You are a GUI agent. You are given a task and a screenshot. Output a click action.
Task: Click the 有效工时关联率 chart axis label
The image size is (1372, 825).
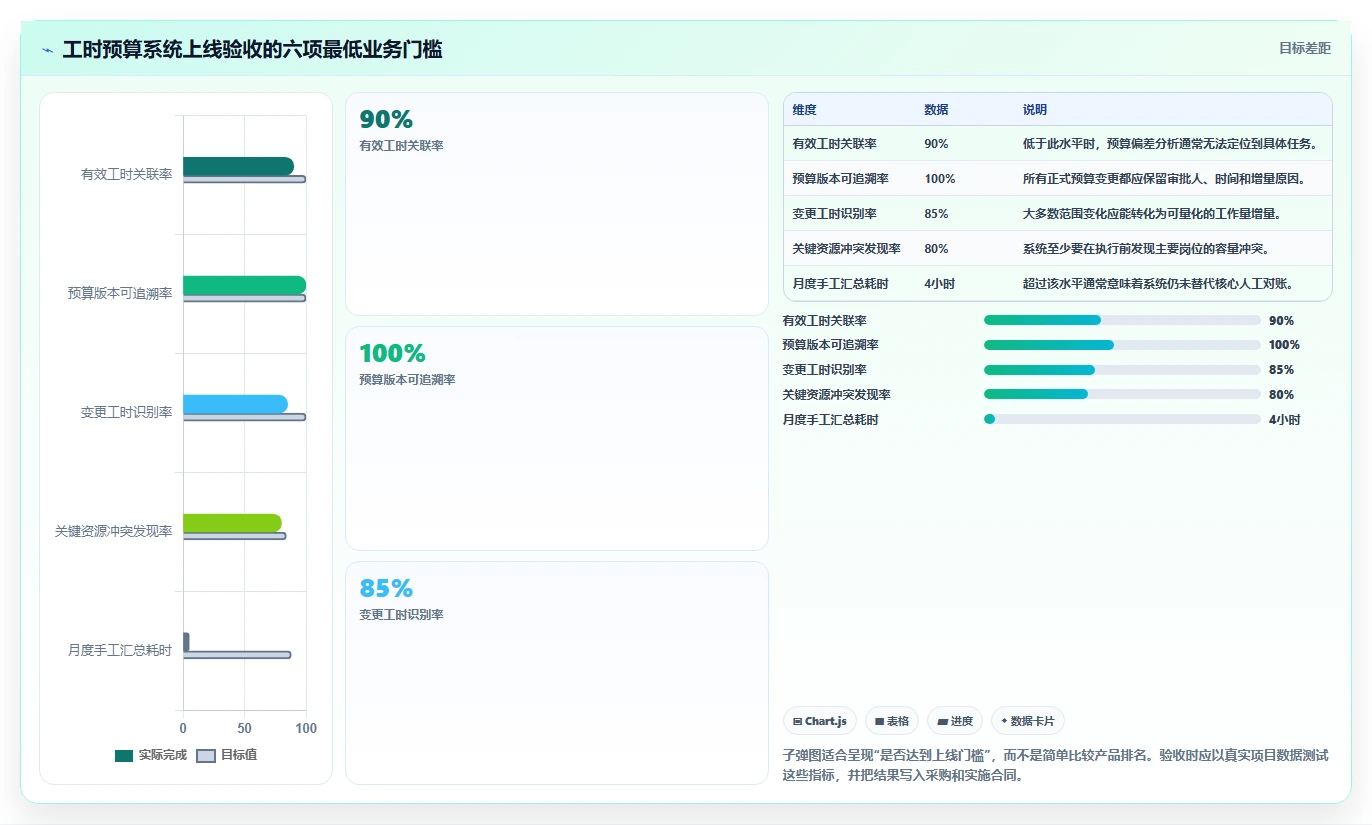pos(126,174)
